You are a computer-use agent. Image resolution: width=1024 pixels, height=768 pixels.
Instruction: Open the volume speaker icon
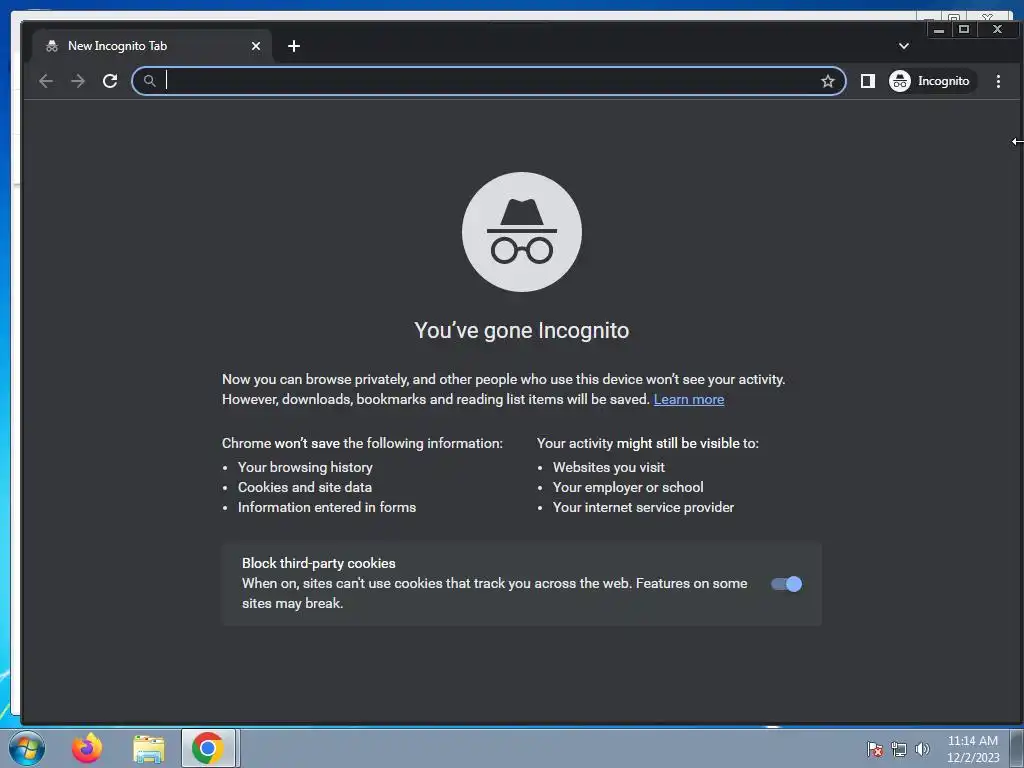pos(922,749)
